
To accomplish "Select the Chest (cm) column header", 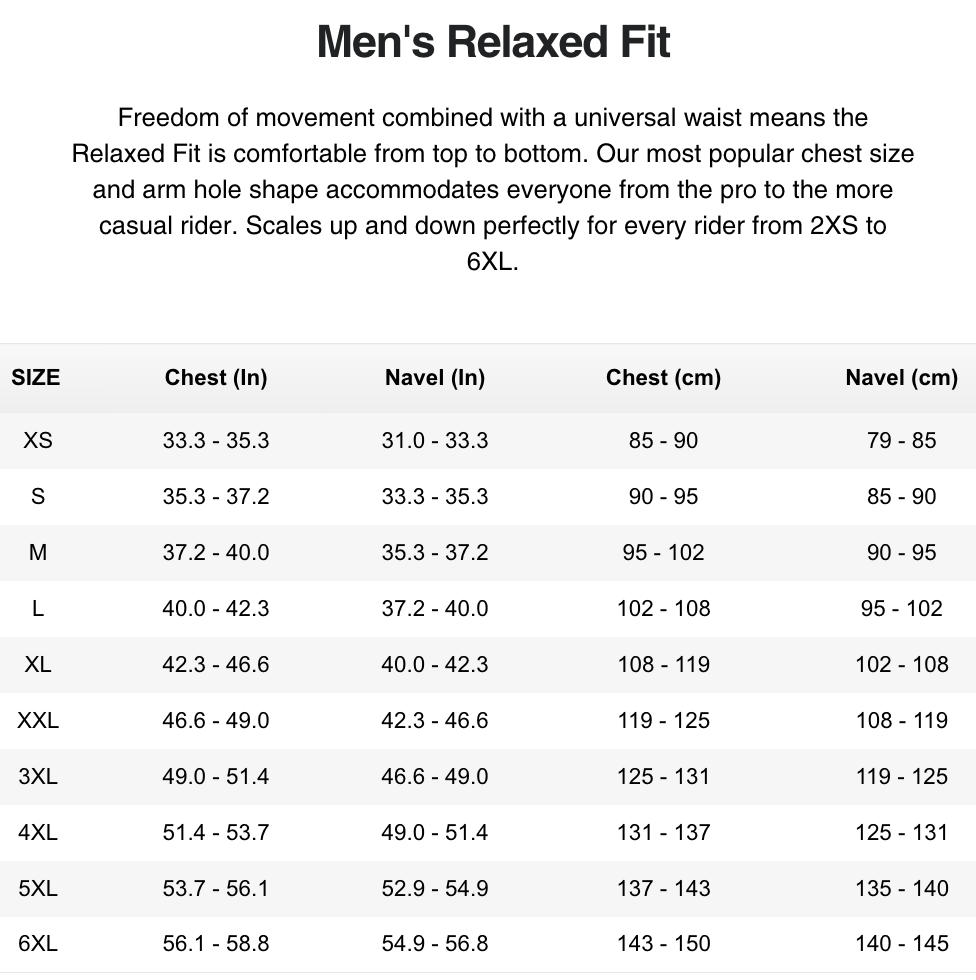I will [x=664, y=378].
